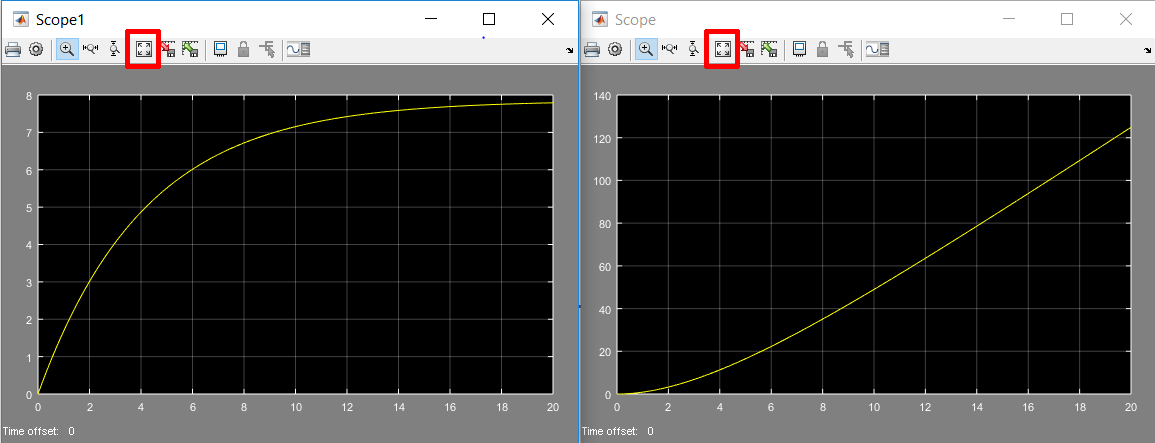Image resolution: width=1155 pixels, height=443 pixels.
Task: Click y-axis label 140 in Scope plot
Action: [x=602, y=96]
